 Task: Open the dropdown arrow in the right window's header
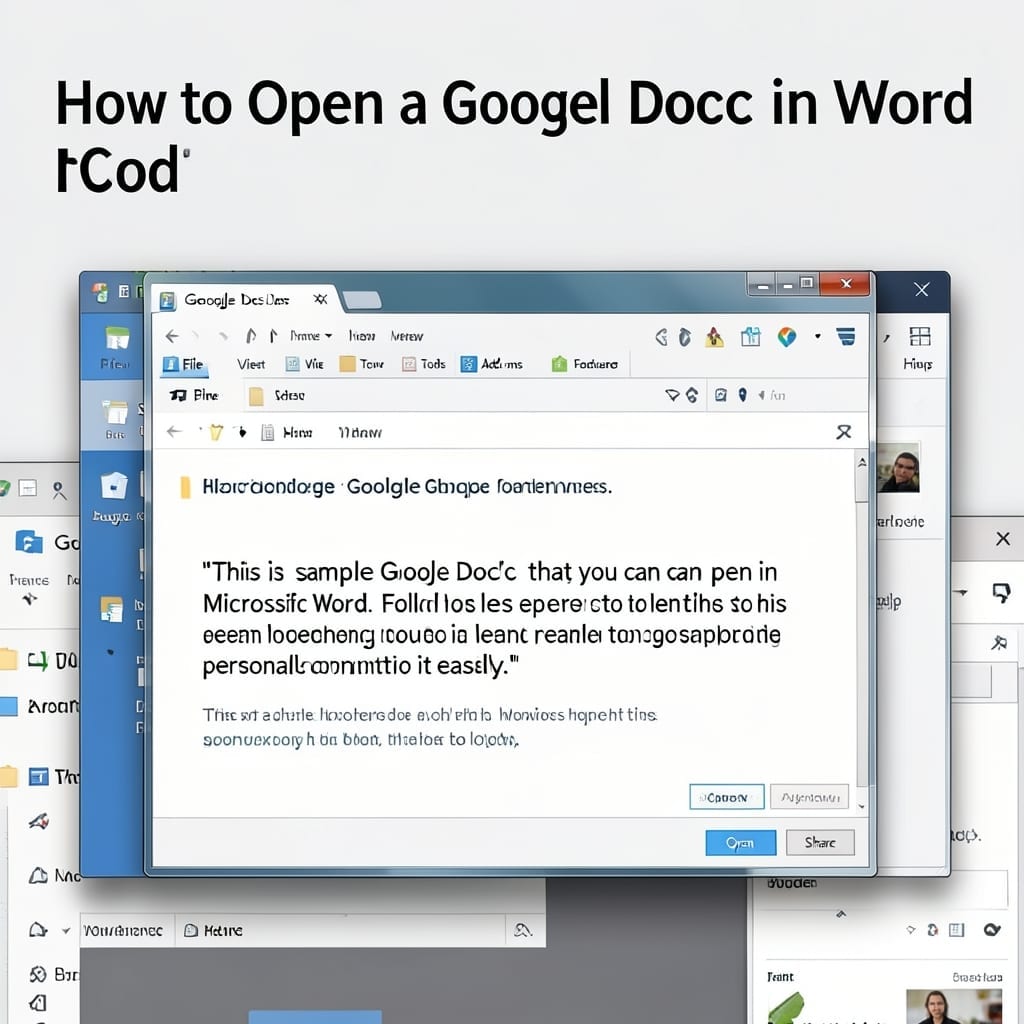point(961,592)
